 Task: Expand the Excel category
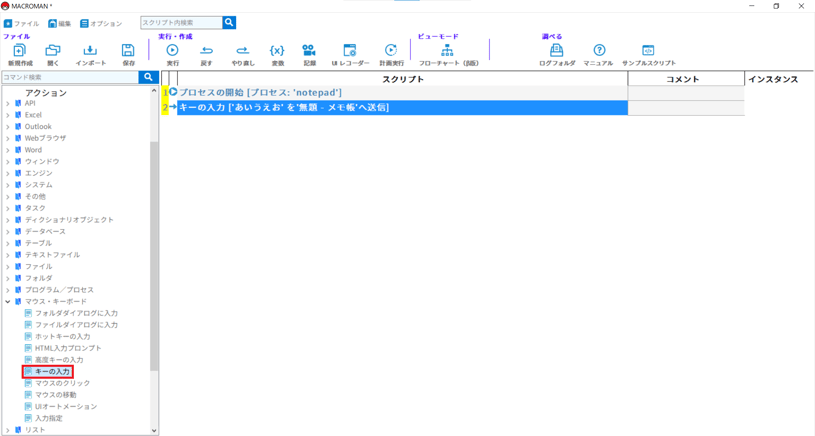pyautogui.click(x=7, y=115)
